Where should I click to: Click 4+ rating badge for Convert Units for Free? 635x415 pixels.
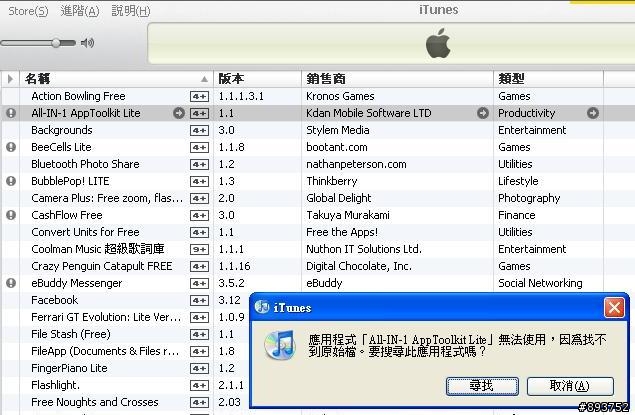click(200, 232)
